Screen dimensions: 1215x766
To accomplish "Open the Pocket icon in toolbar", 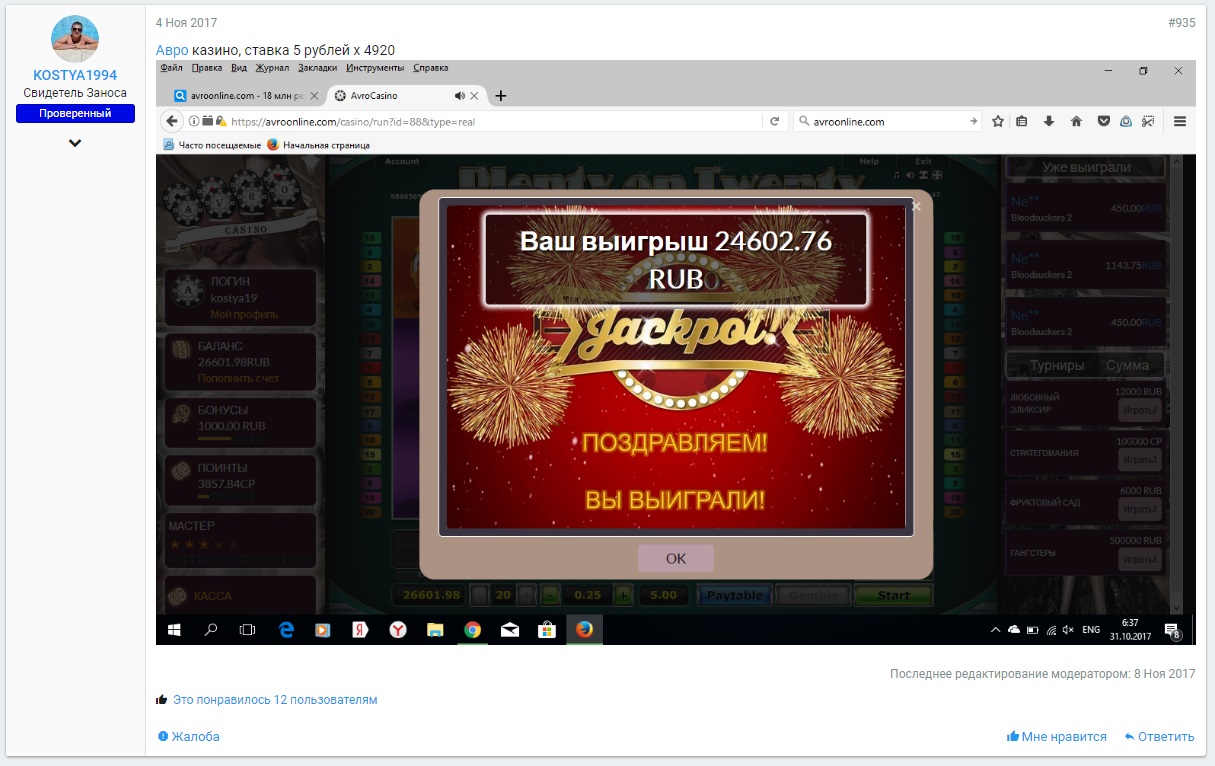I will click(1104, 121).
